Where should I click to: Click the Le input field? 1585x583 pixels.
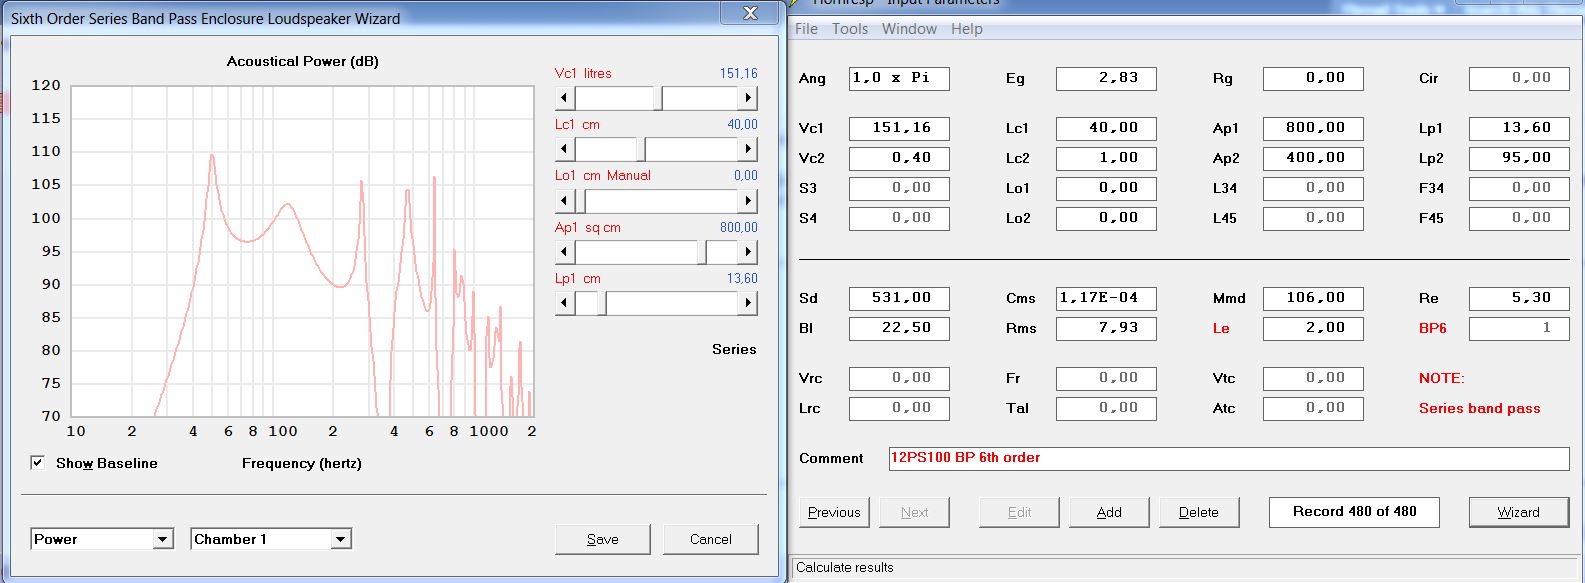click(1313, 328)
